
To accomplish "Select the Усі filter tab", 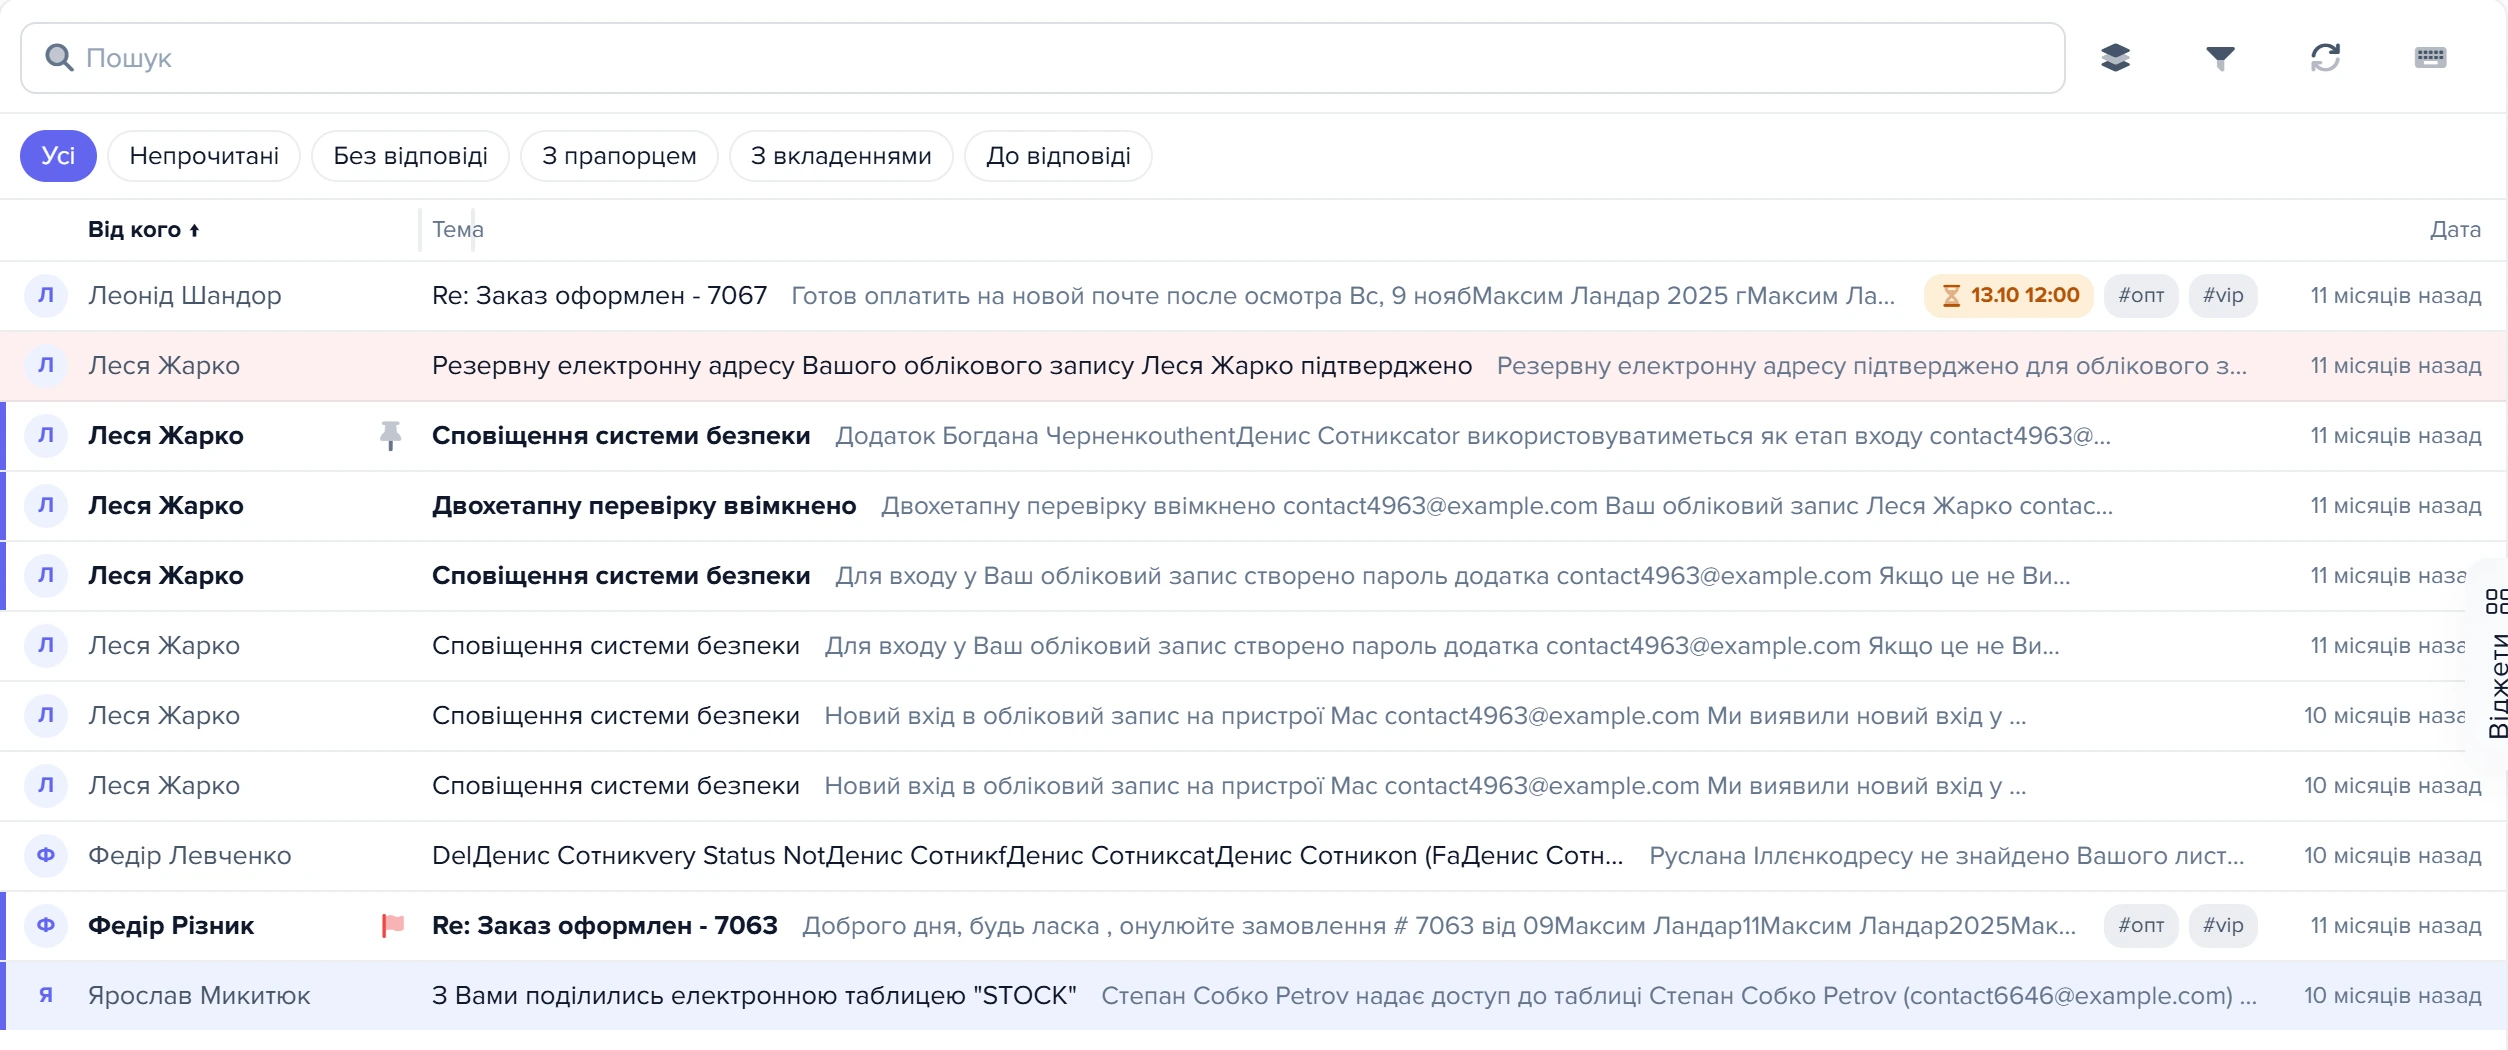I will [x=58, y=156].
